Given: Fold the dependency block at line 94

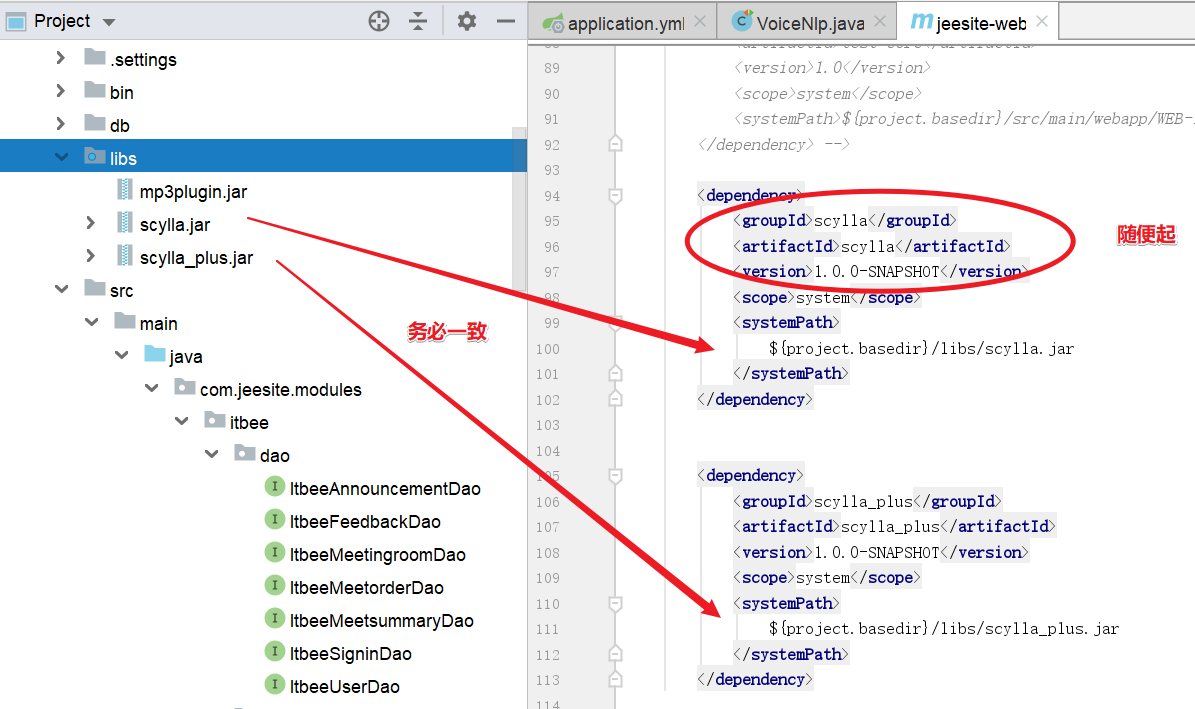Looking at the screenshot, I should tap(616, 196).
